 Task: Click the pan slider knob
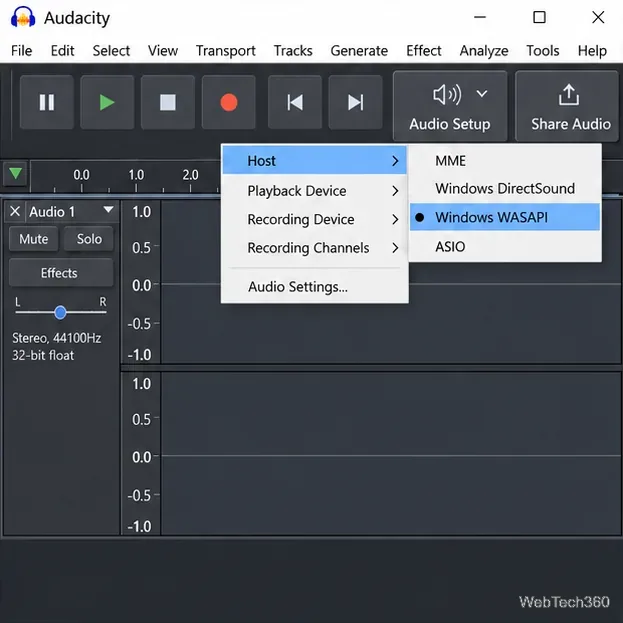[60, 313]
